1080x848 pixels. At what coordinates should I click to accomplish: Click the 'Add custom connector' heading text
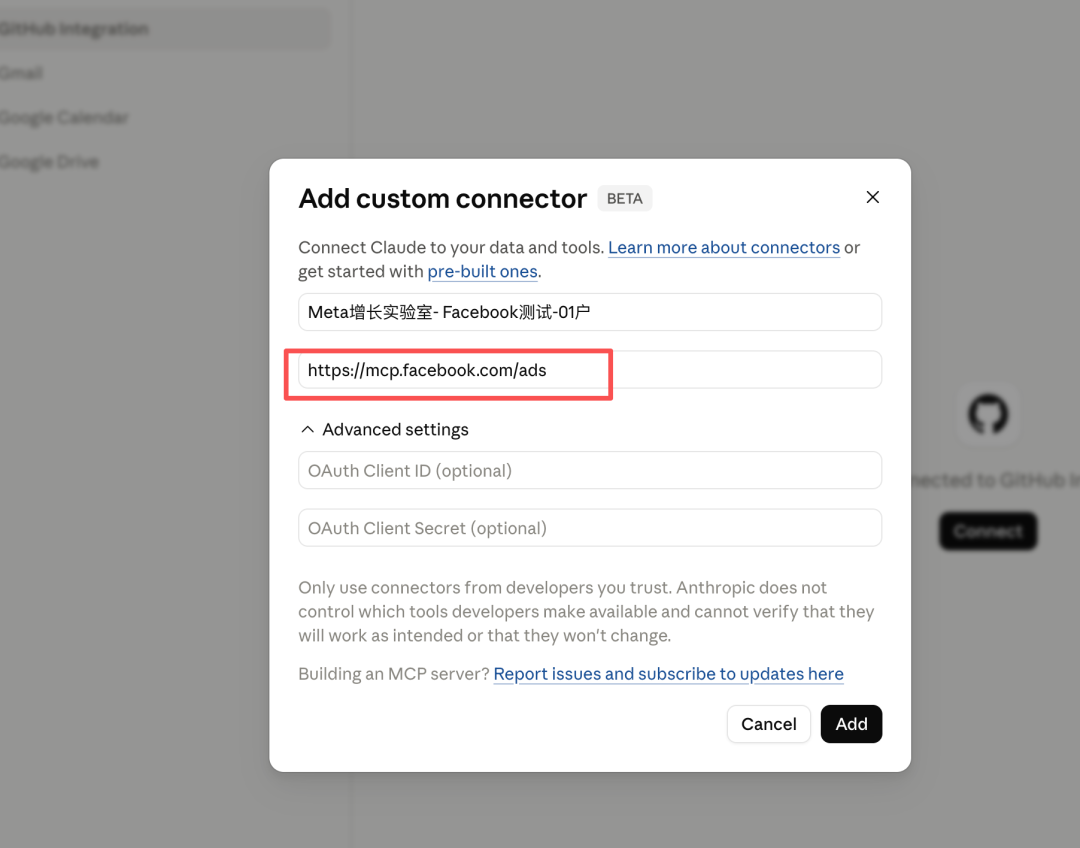442,198
